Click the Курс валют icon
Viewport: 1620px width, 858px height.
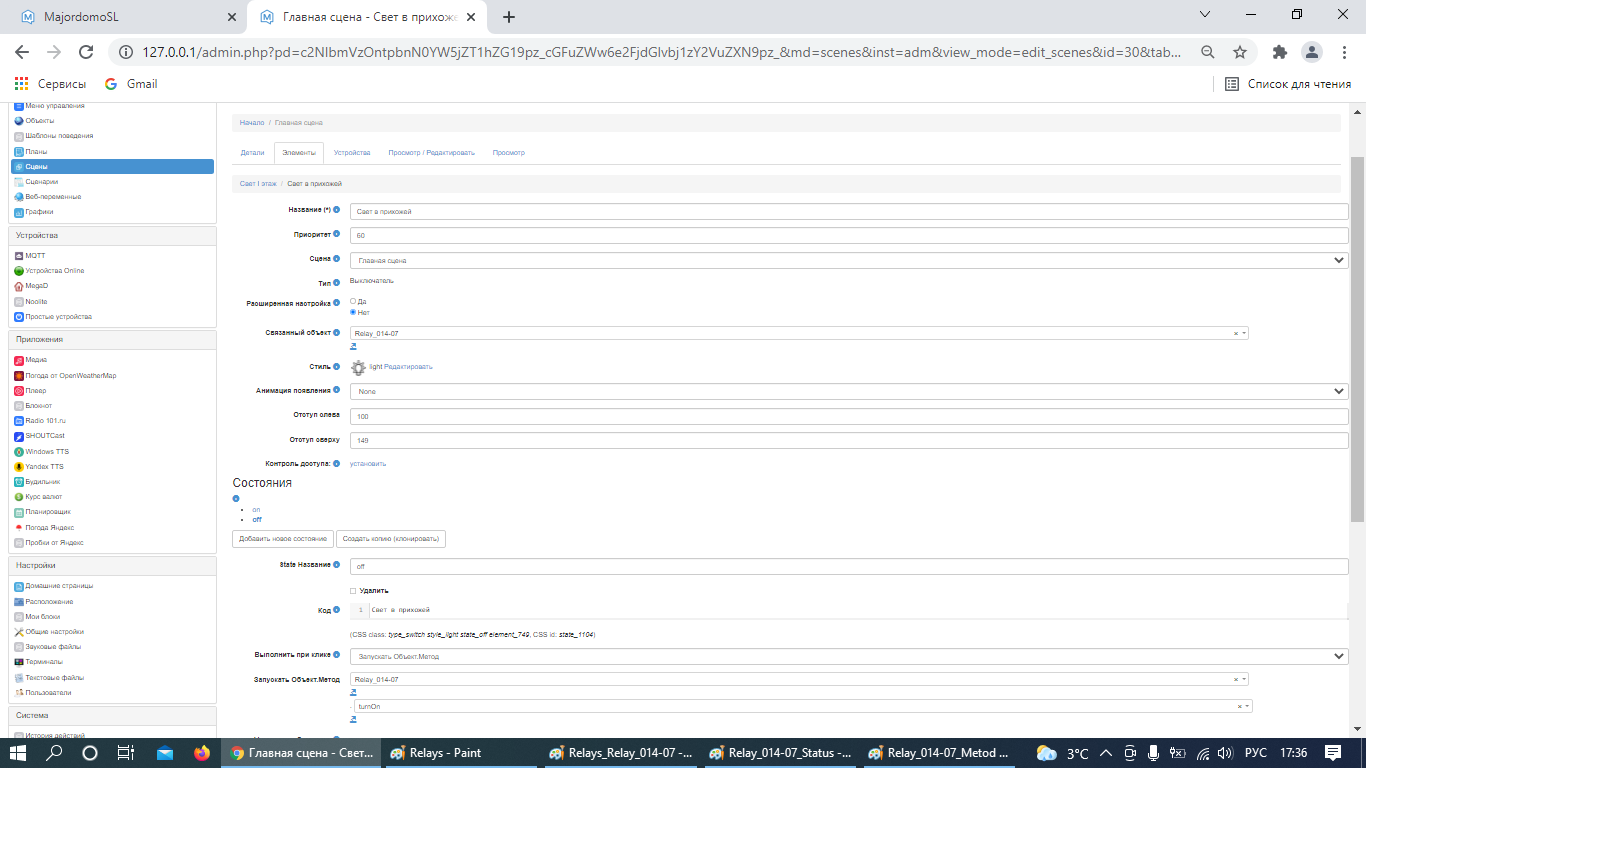click(19, 497)
